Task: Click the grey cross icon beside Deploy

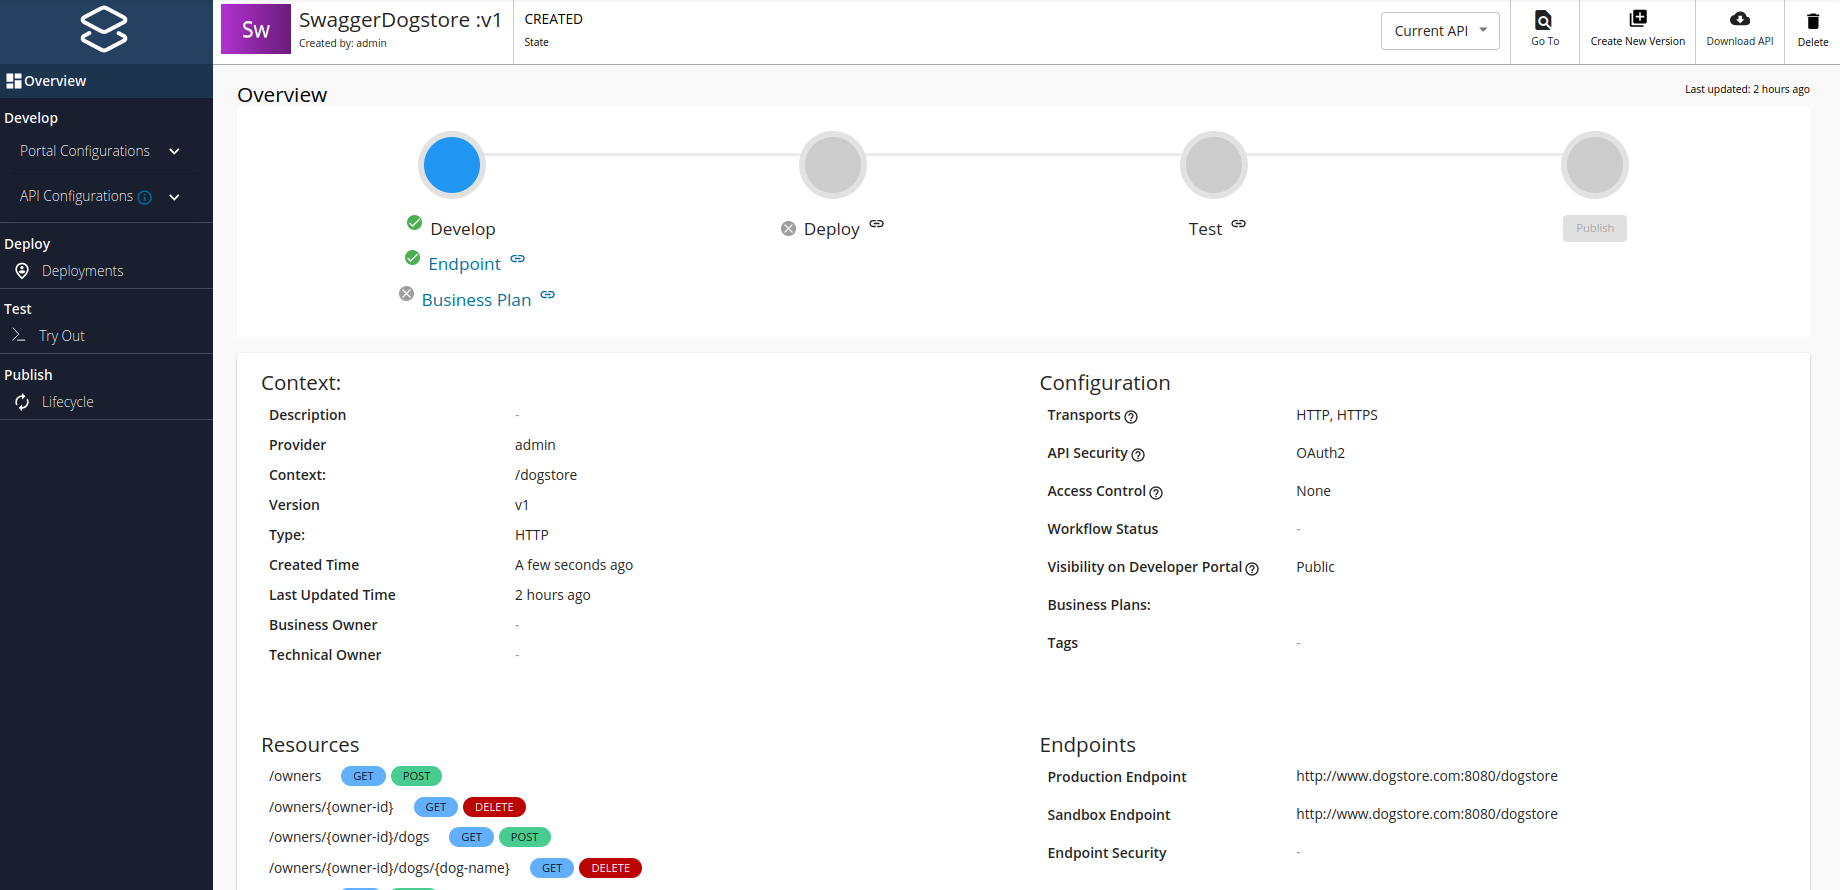Action: [x=788, y=229]
